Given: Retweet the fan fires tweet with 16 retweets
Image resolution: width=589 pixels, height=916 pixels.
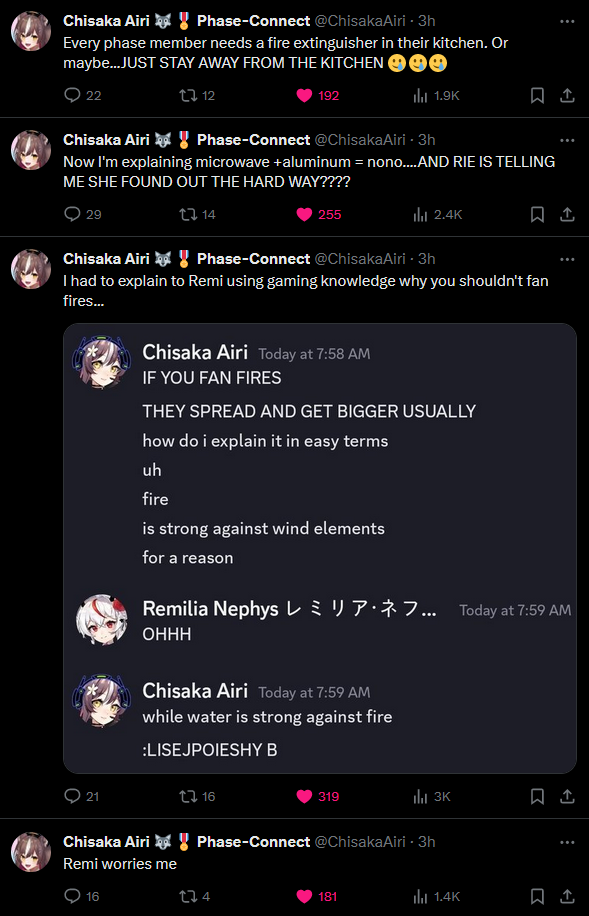Looking at the screenshot, I should point(197,796).
